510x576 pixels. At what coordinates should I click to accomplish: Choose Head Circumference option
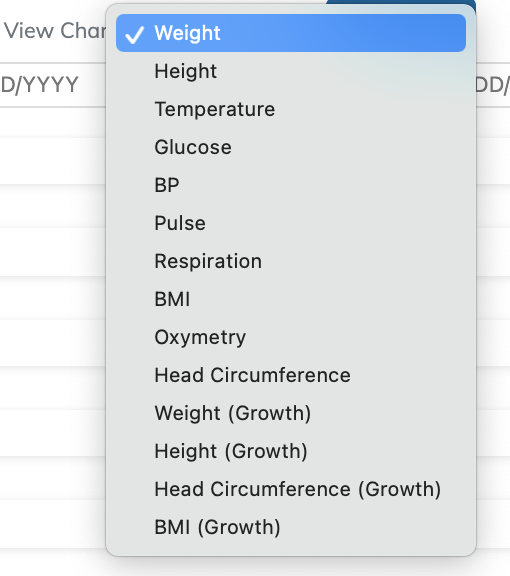(291, 375)
